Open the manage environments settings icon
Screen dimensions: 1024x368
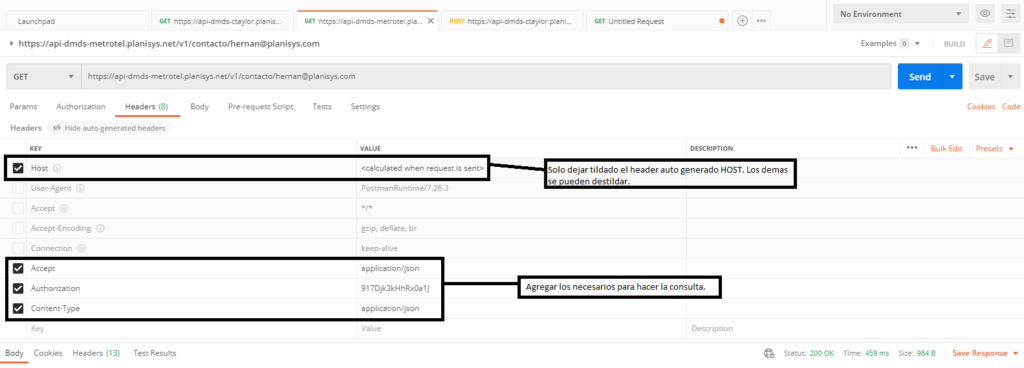[1010, 14]
